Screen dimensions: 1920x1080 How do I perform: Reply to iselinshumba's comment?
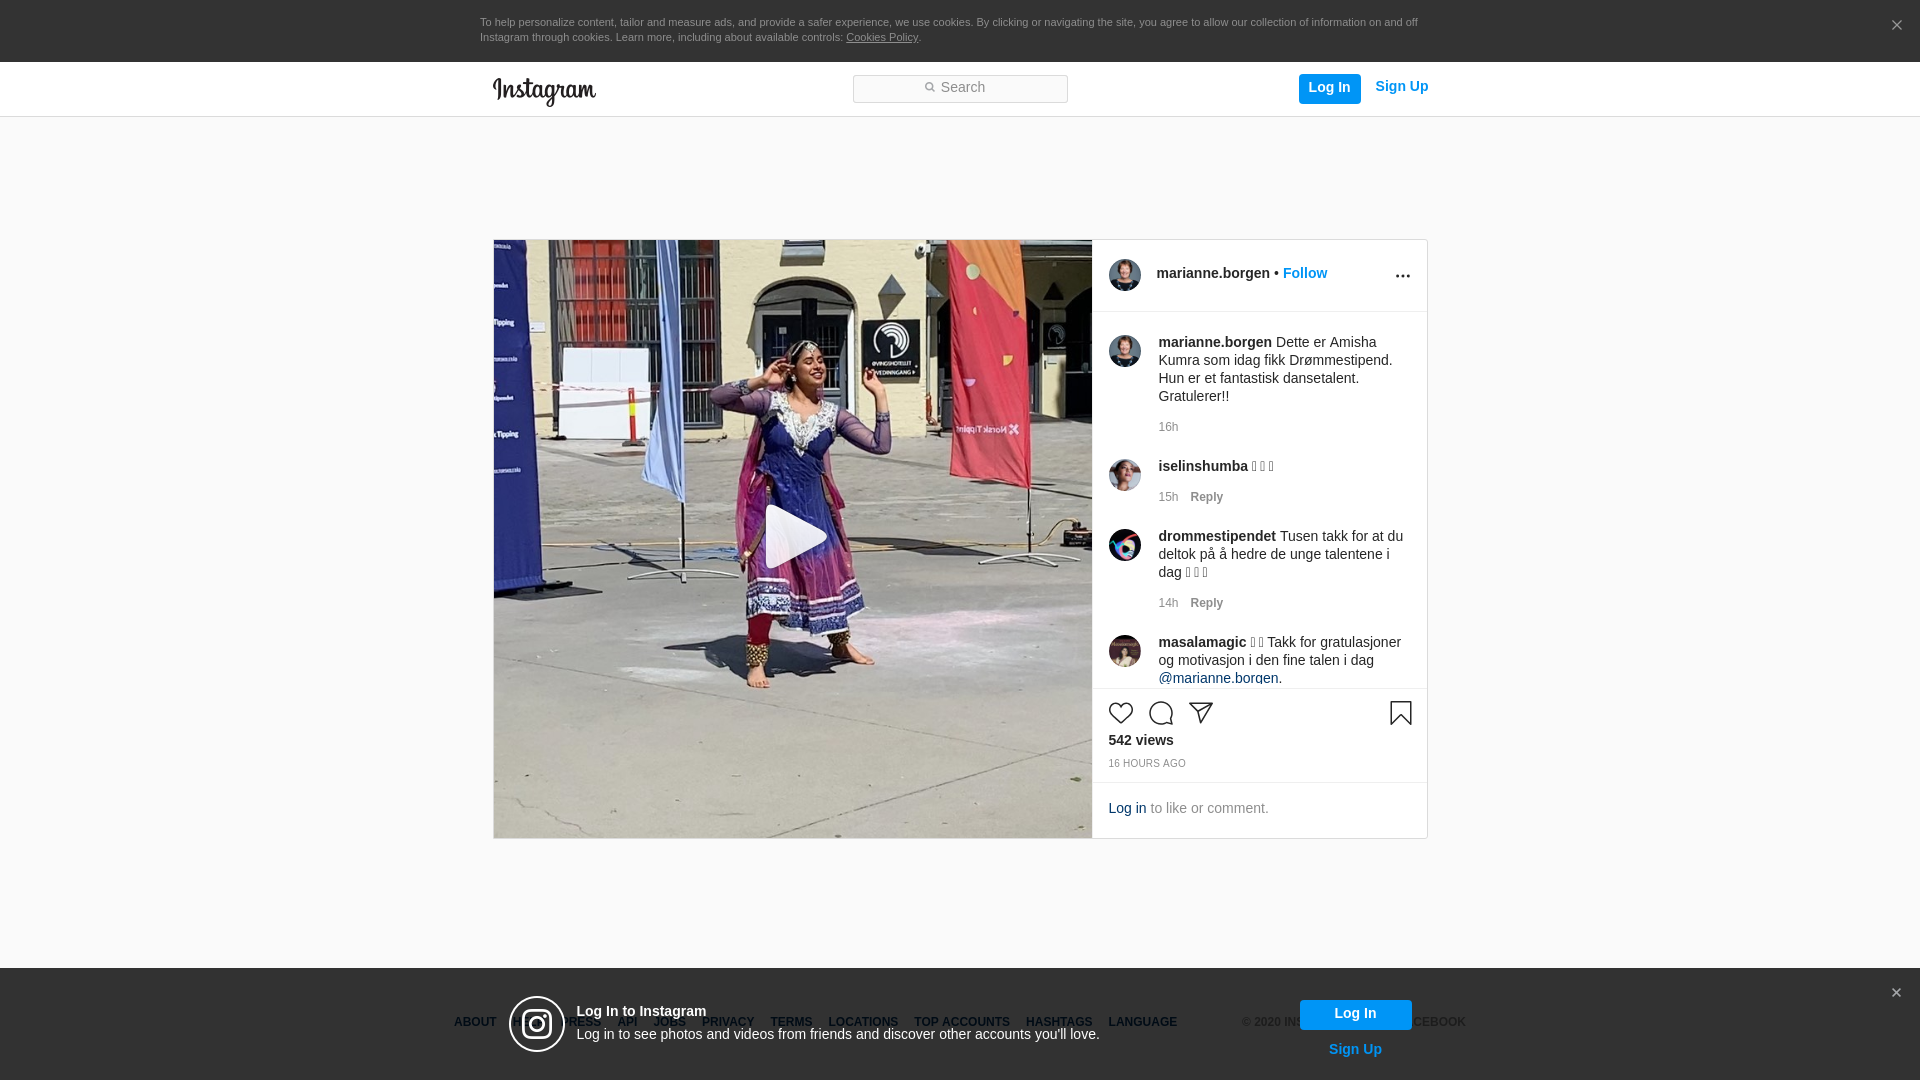tap(1206, 498)
